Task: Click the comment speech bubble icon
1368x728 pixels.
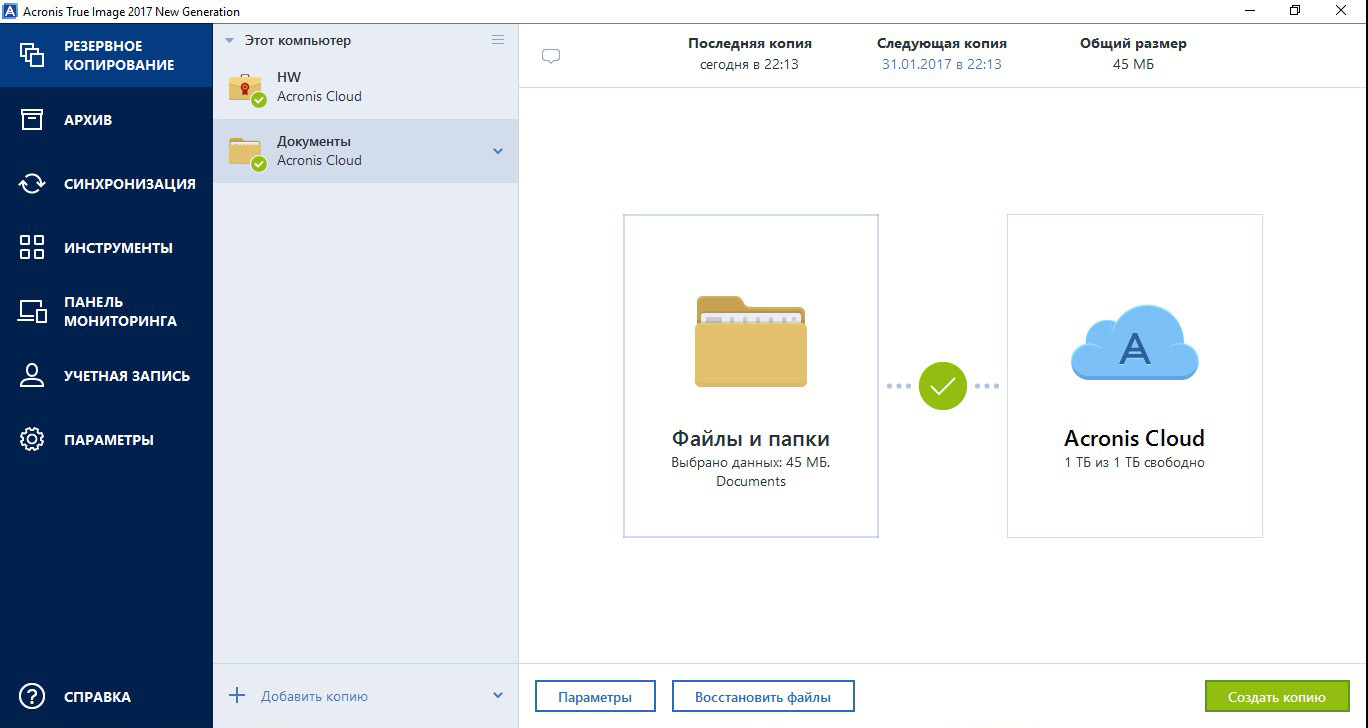Action: pos(550,56)
